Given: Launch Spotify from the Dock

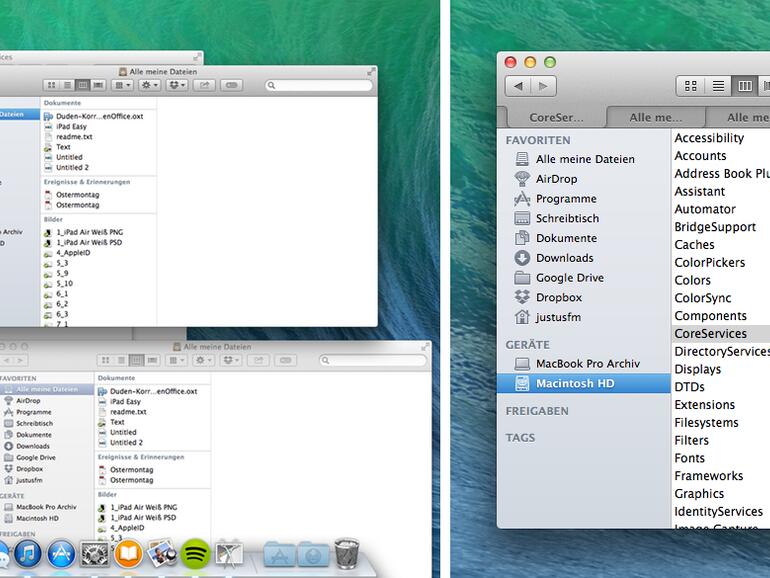Looking at the screenshot, I should tap(195, 554).
